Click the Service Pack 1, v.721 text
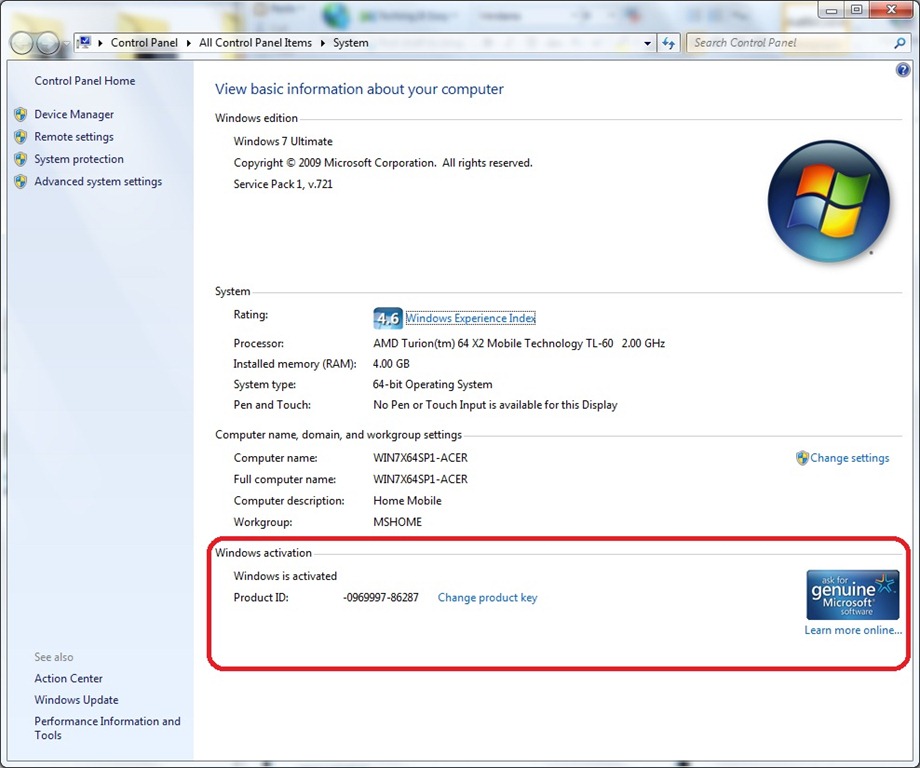920x768 pixels. pos(283,184)
